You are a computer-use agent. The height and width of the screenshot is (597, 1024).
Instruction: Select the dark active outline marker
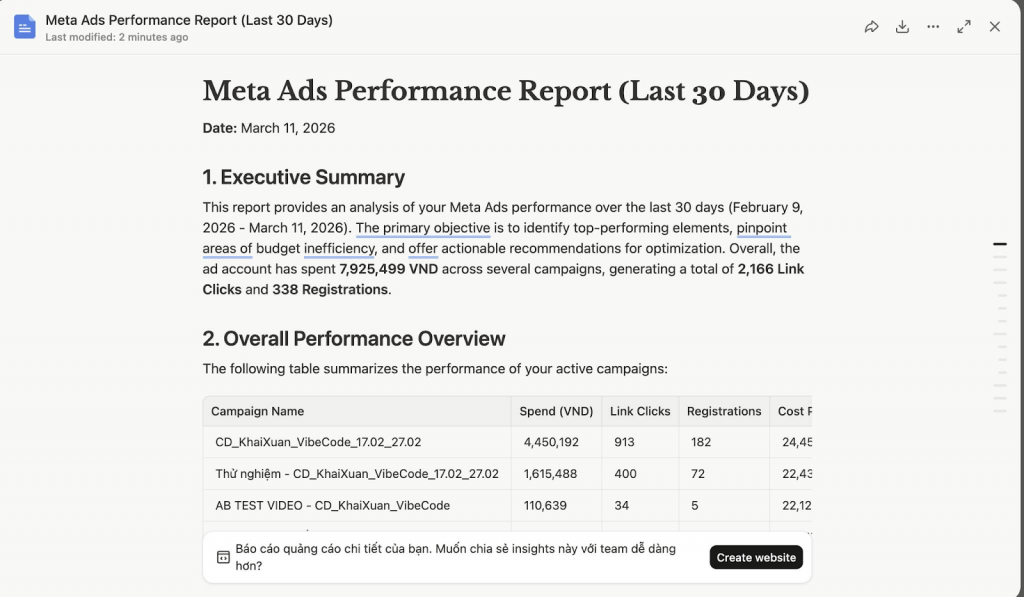1000,244
